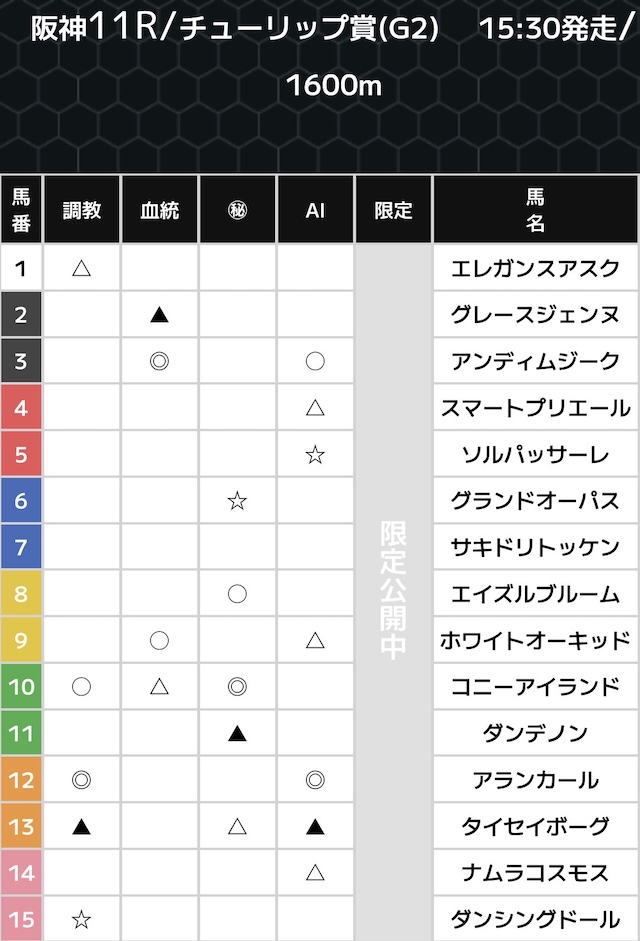The width and height of the screenshot is (640, 941).
Task: Click the blue number 6 gate swatch
Action: coord(21,501)
